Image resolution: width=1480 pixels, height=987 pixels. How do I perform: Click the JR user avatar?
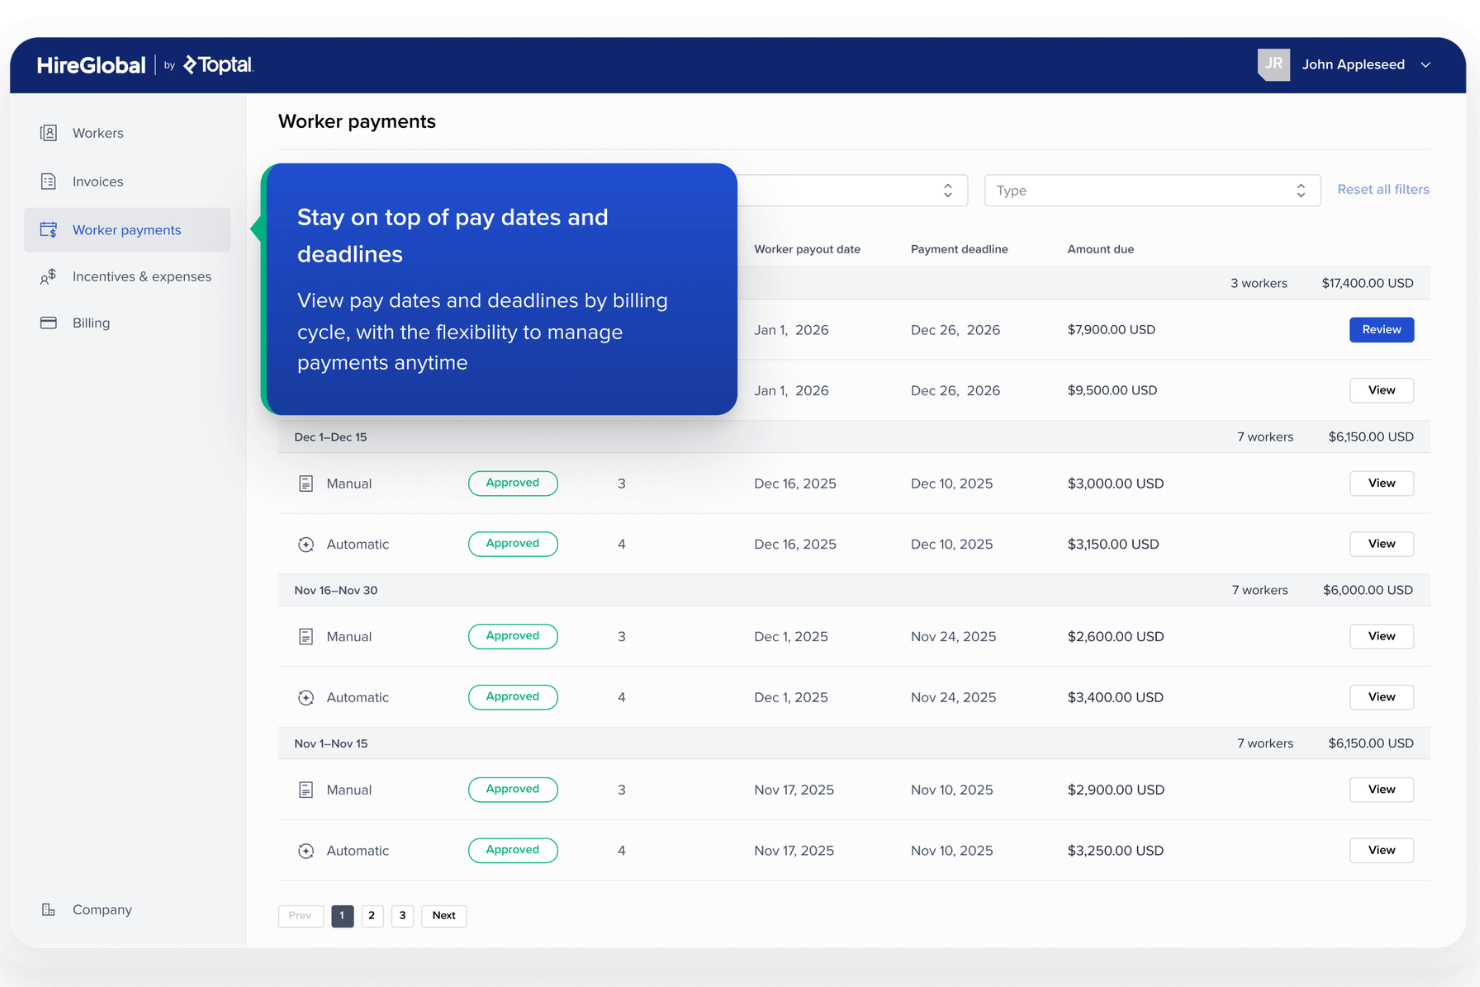1273,64
